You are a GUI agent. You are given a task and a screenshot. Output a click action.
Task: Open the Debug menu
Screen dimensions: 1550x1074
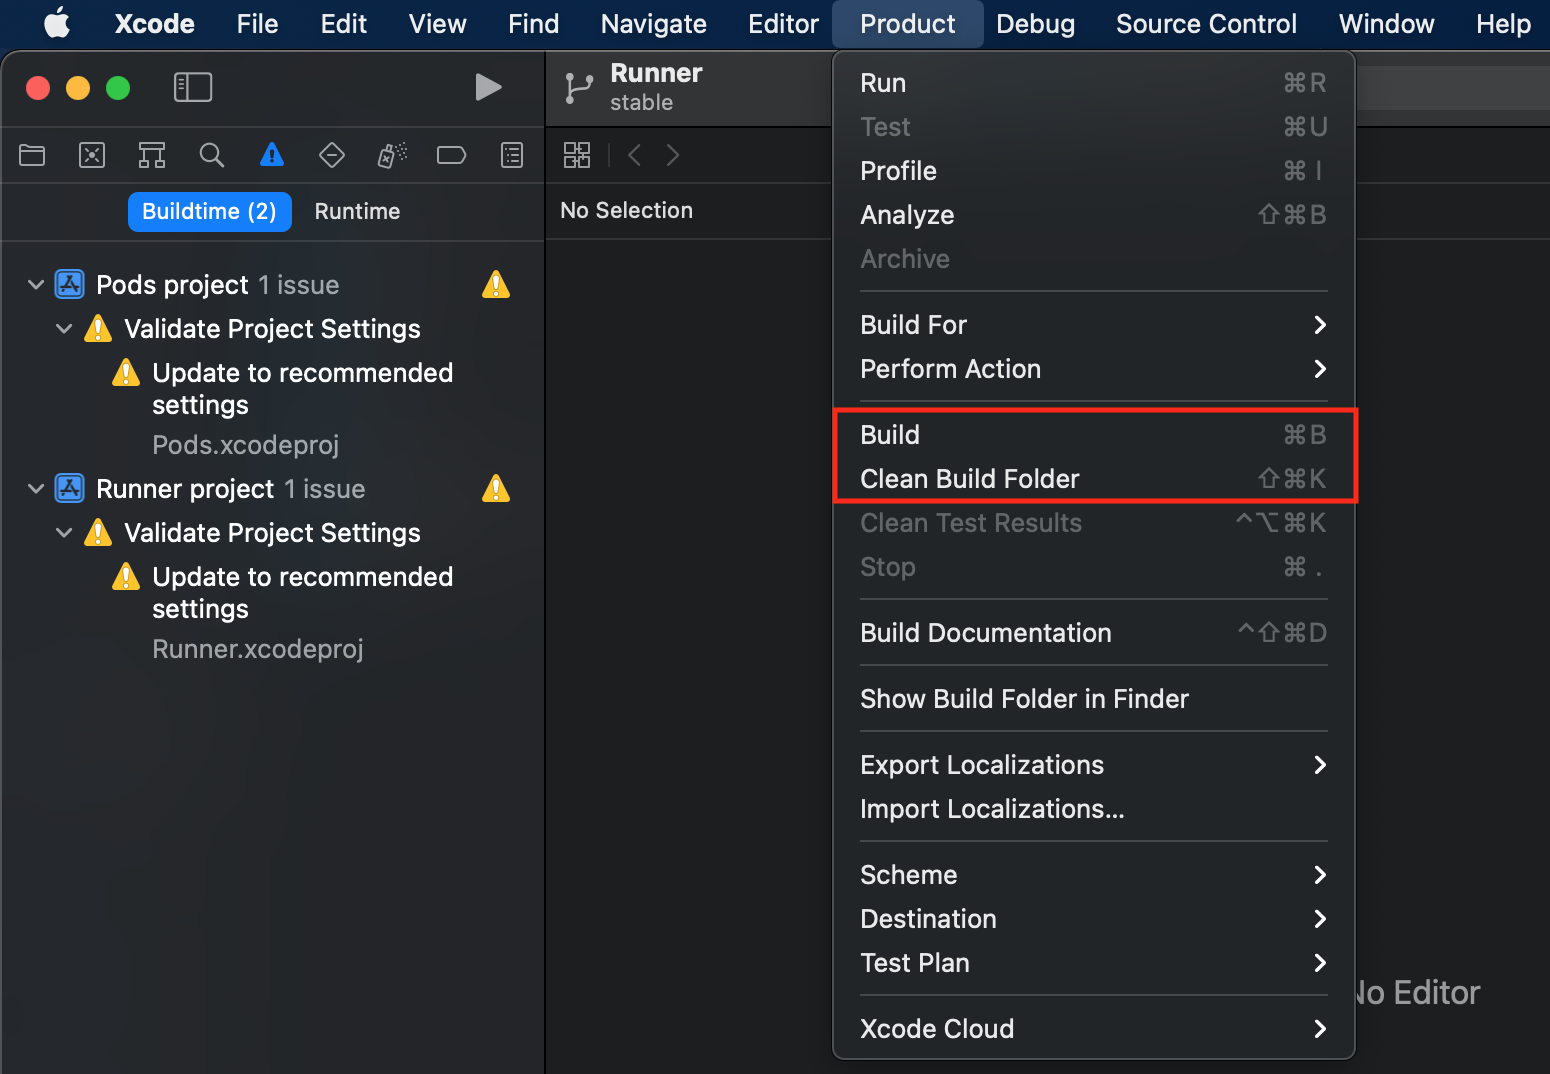1035,23
